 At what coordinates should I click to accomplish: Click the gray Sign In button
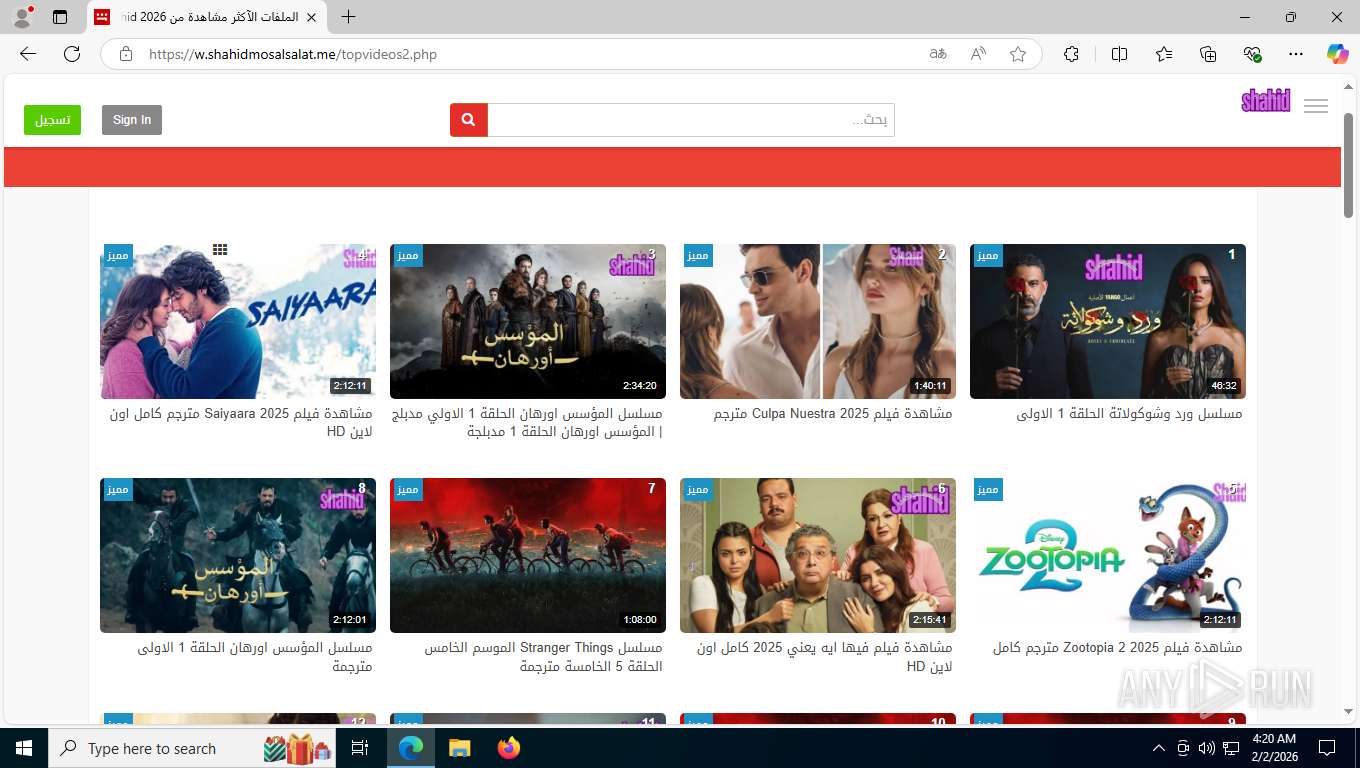(x=132, y=120)
